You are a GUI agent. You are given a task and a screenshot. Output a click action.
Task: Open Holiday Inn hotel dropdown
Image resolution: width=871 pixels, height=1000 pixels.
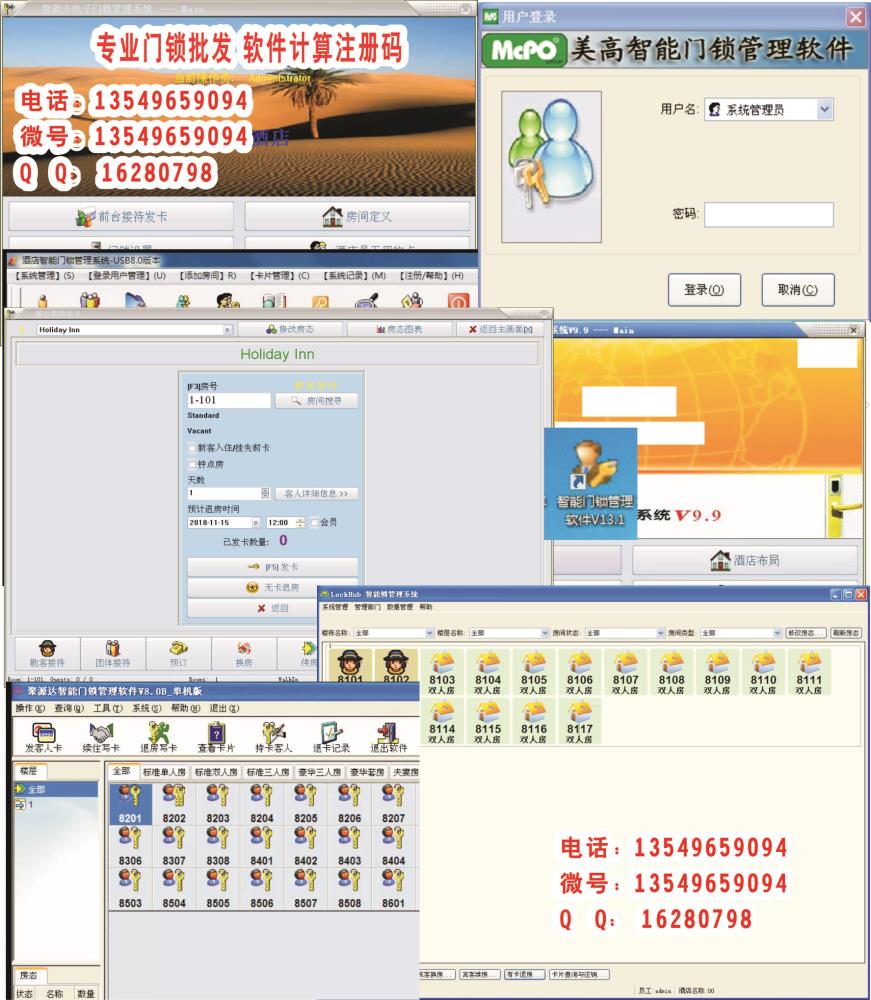227,330
